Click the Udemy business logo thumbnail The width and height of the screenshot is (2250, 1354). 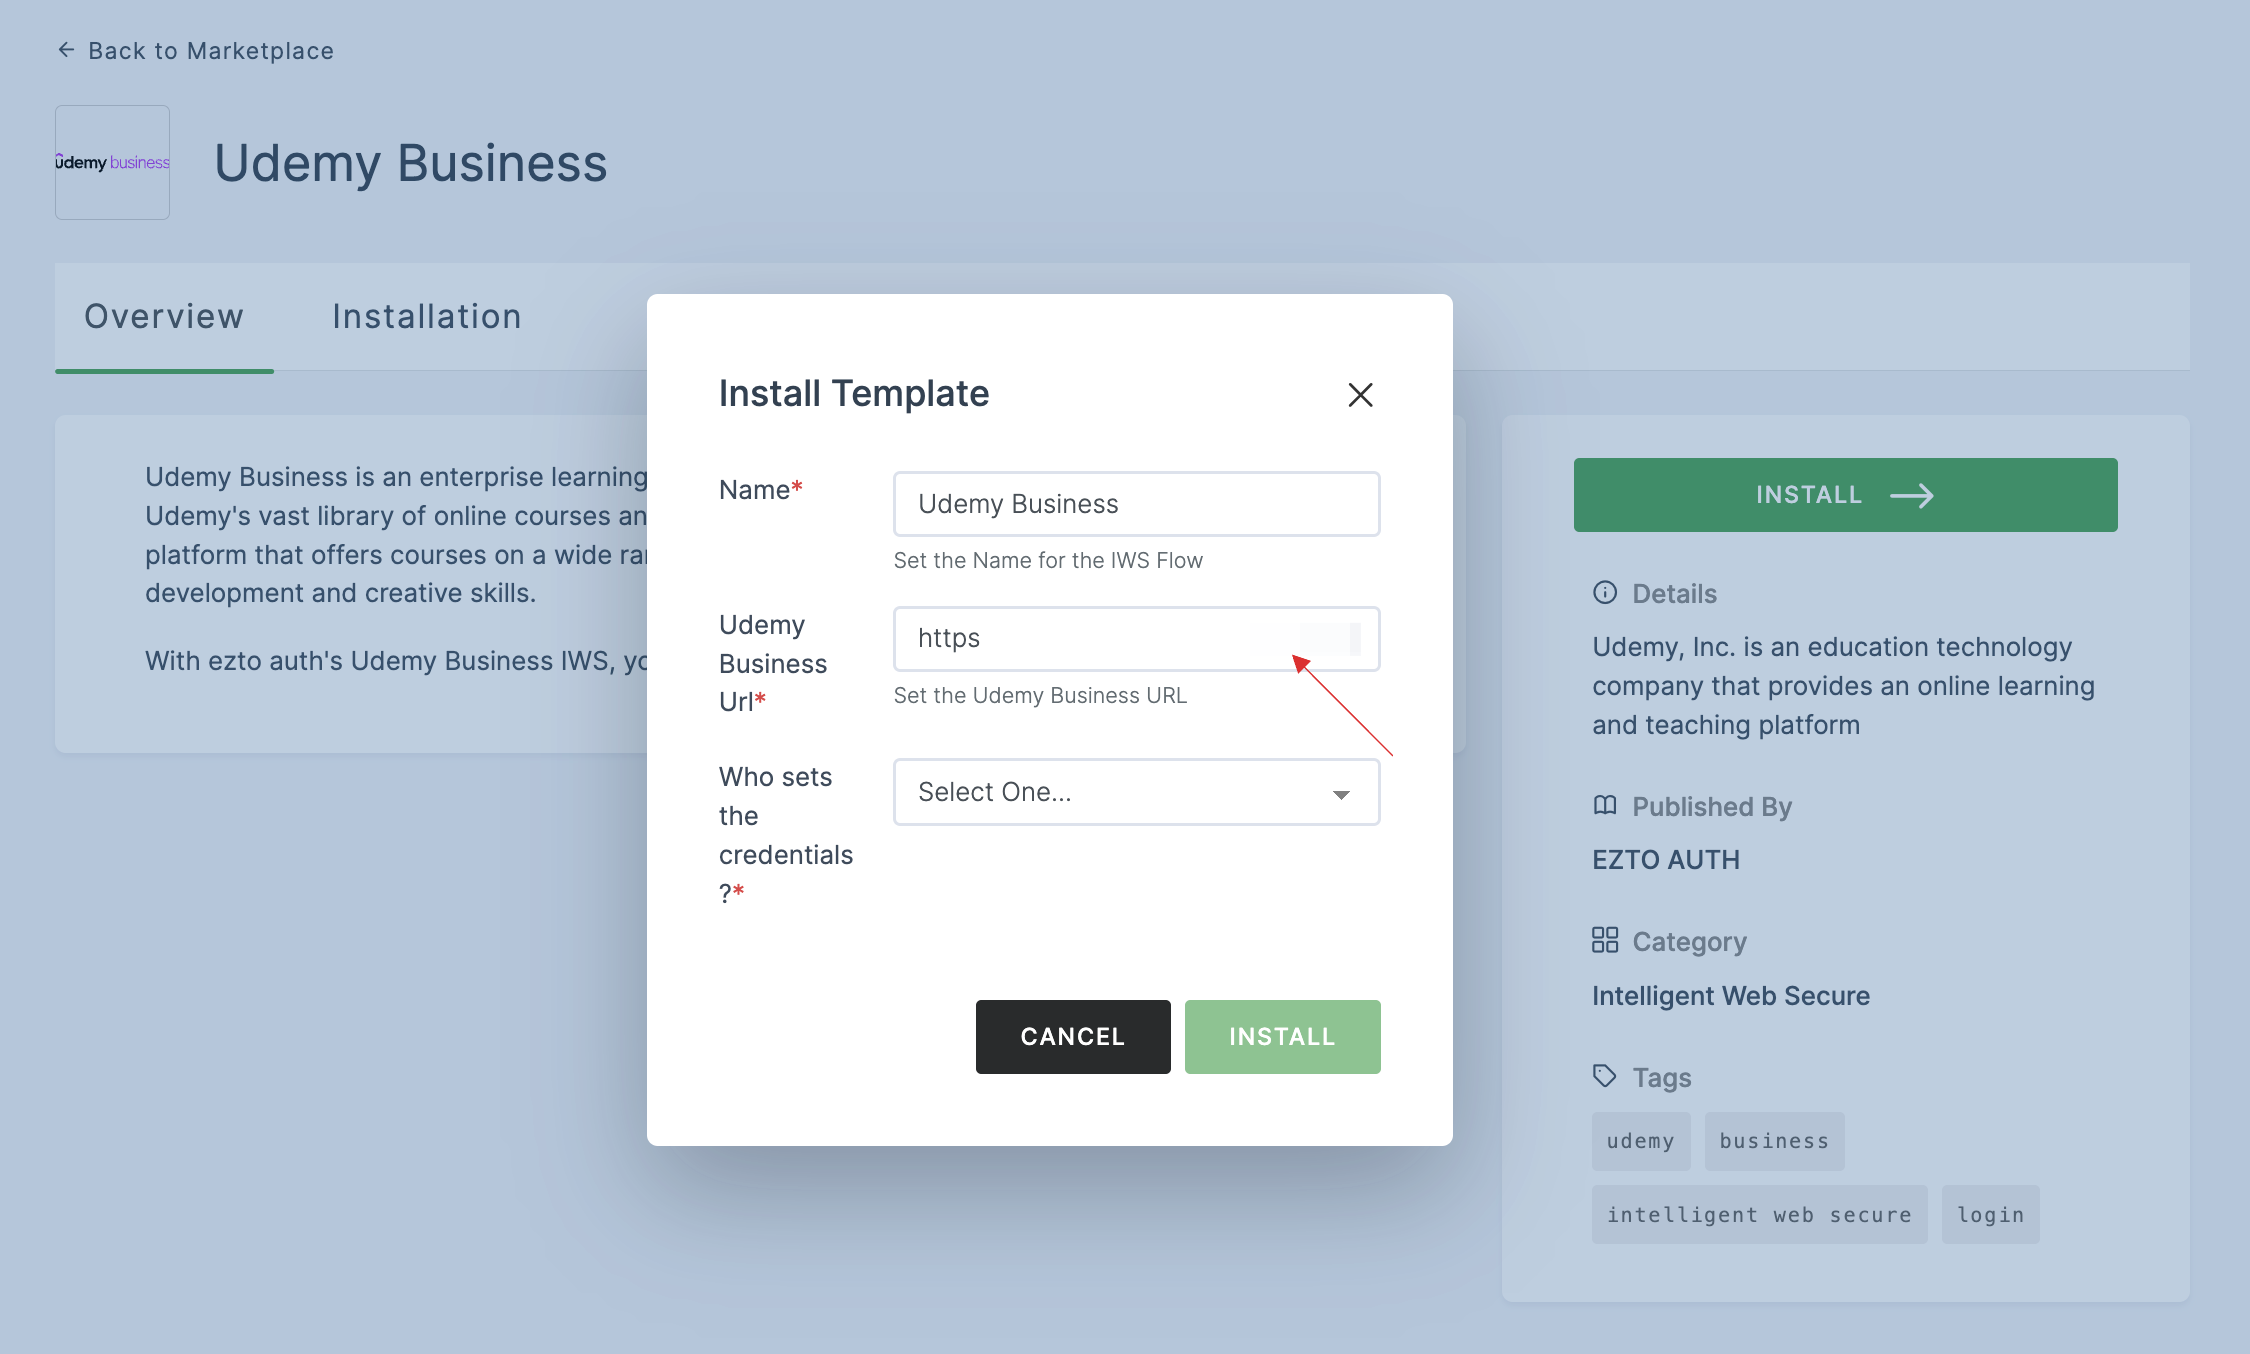point(112,162)
